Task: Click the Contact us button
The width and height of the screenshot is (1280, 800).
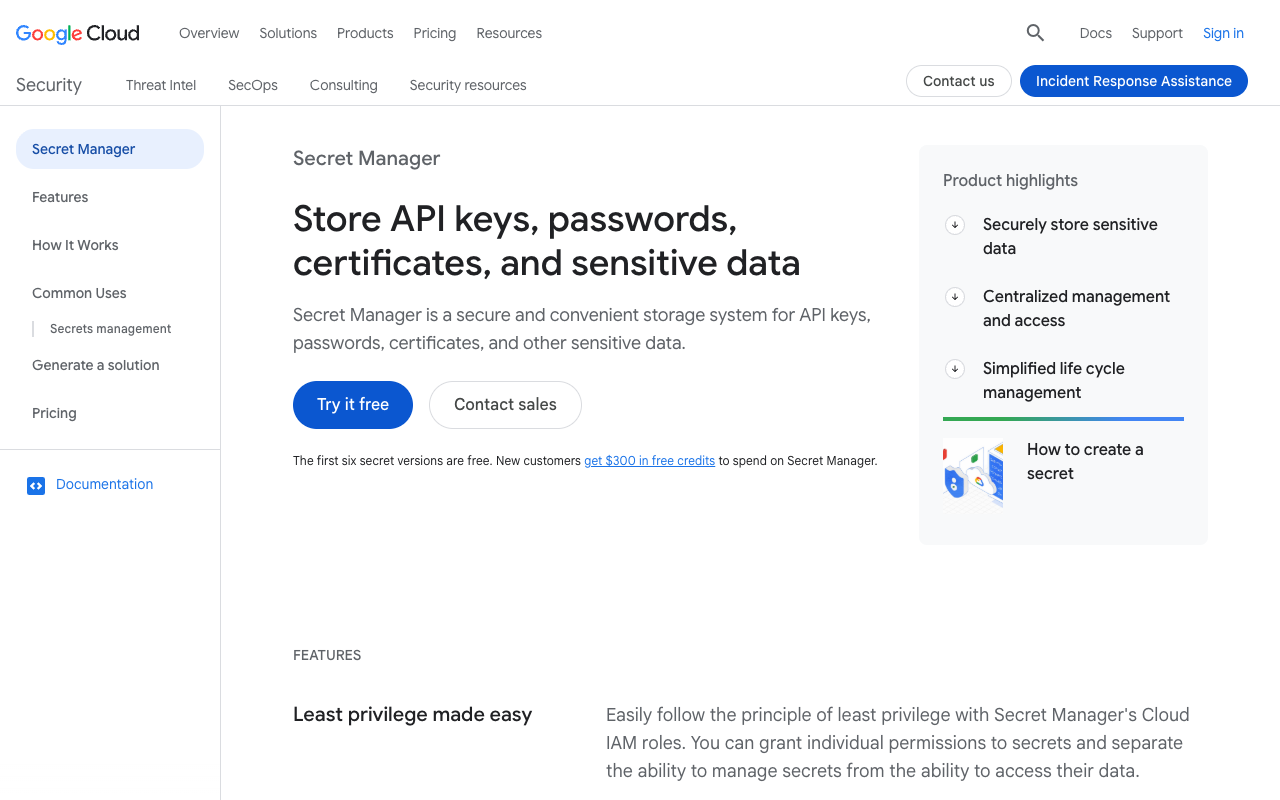Action: (x=959, y=81)
